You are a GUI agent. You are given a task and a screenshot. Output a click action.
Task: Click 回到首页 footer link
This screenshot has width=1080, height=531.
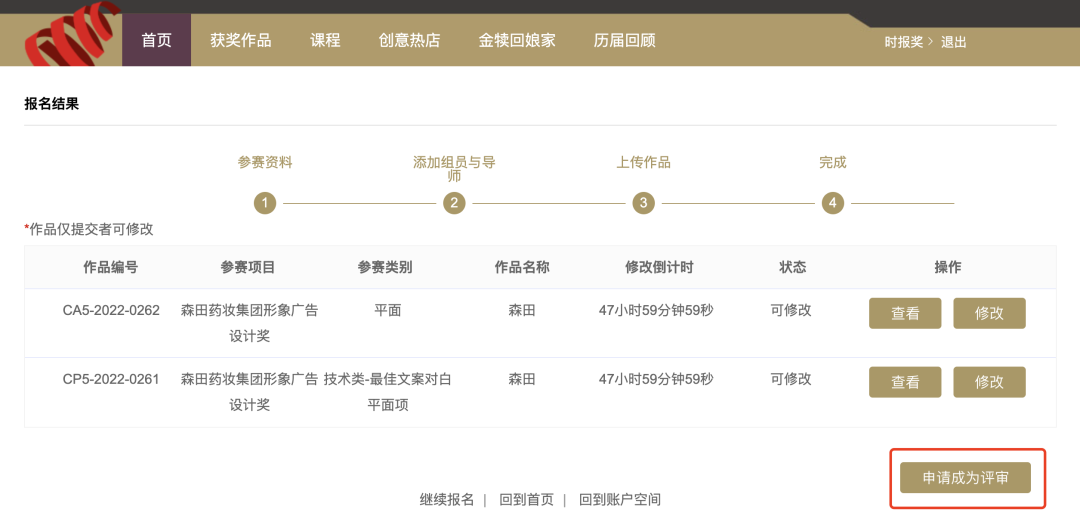(526, 500)
